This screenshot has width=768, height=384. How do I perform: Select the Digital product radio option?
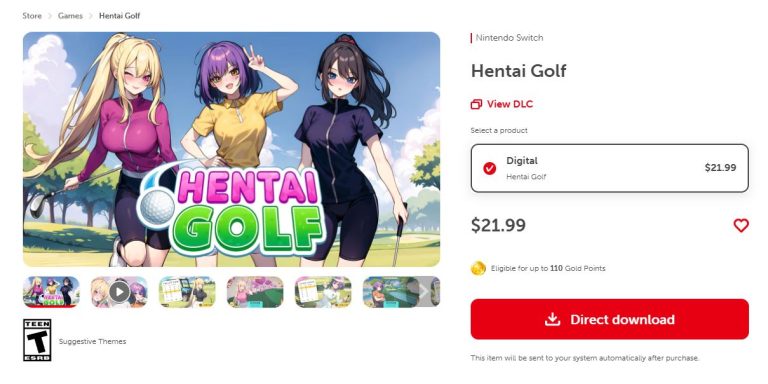point(489,168)
